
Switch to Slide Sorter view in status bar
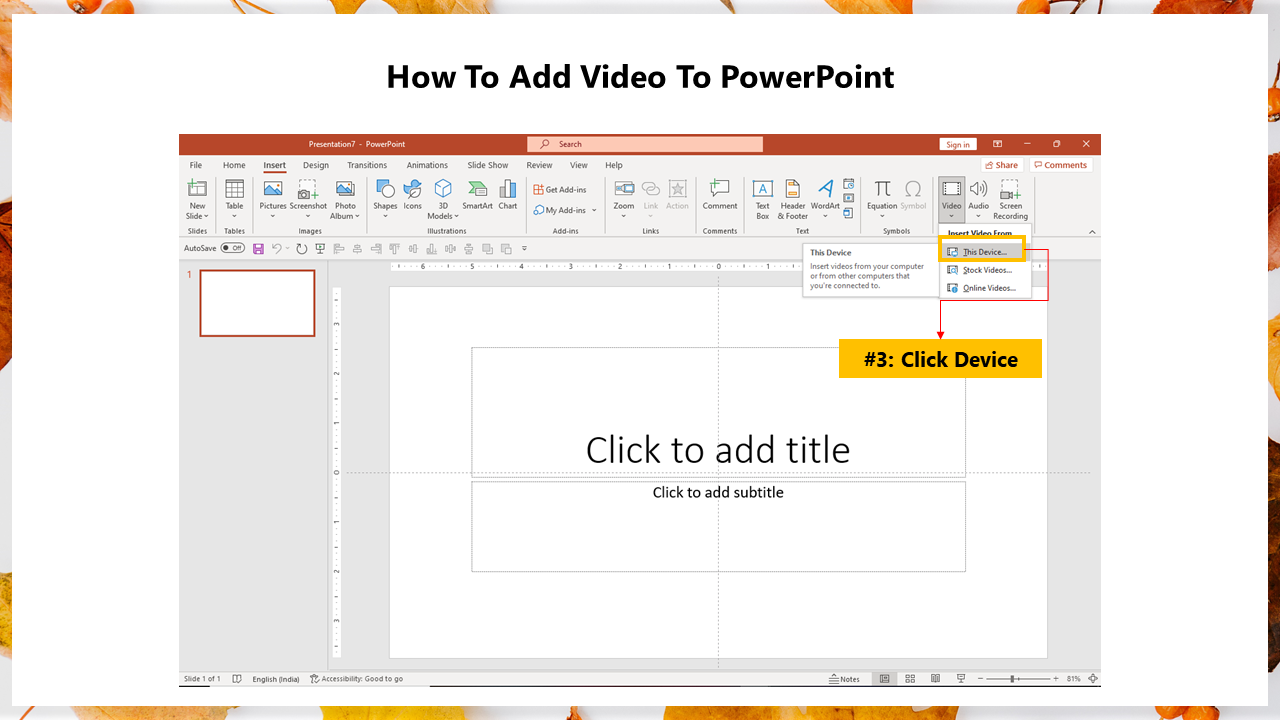[910, 678]
